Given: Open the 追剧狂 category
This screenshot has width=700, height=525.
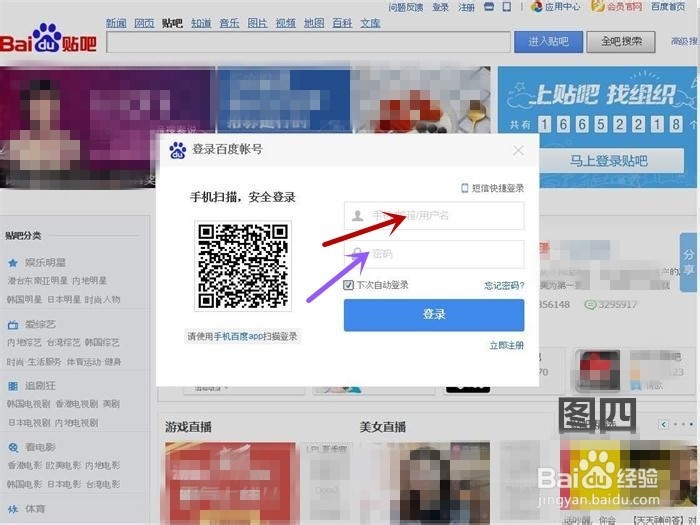Looking at the screenshot, I should (x=40, y=385).
